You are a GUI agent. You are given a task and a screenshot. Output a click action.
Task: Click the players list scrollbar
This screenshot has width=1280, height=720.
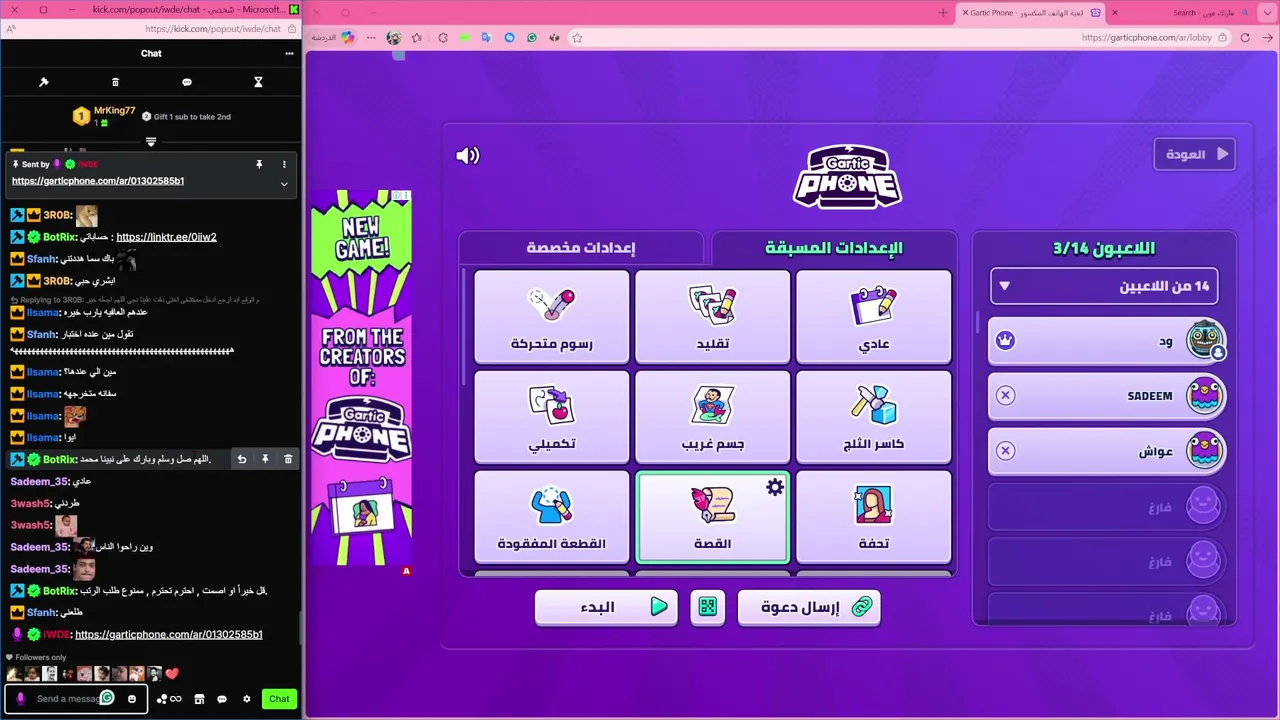(979, 323)
